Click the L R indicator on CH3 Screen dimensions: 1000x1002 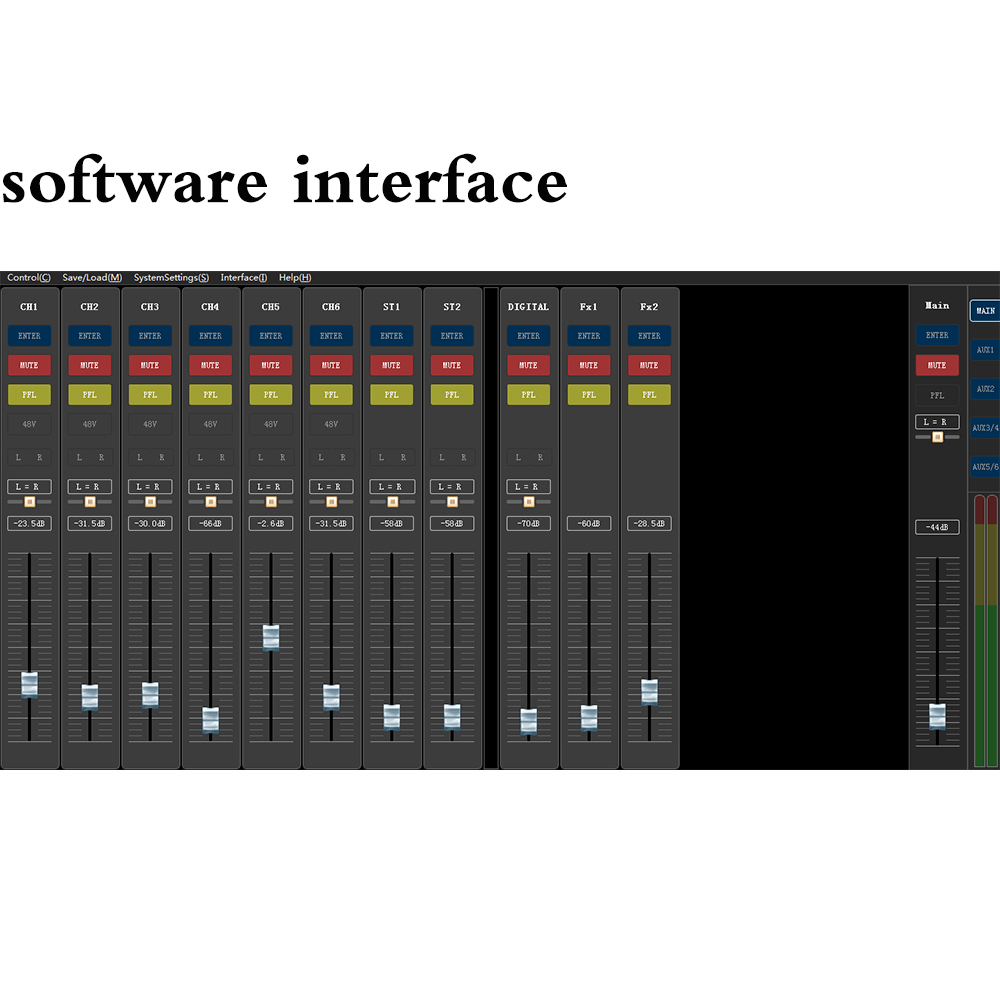[x=150, y=458]
